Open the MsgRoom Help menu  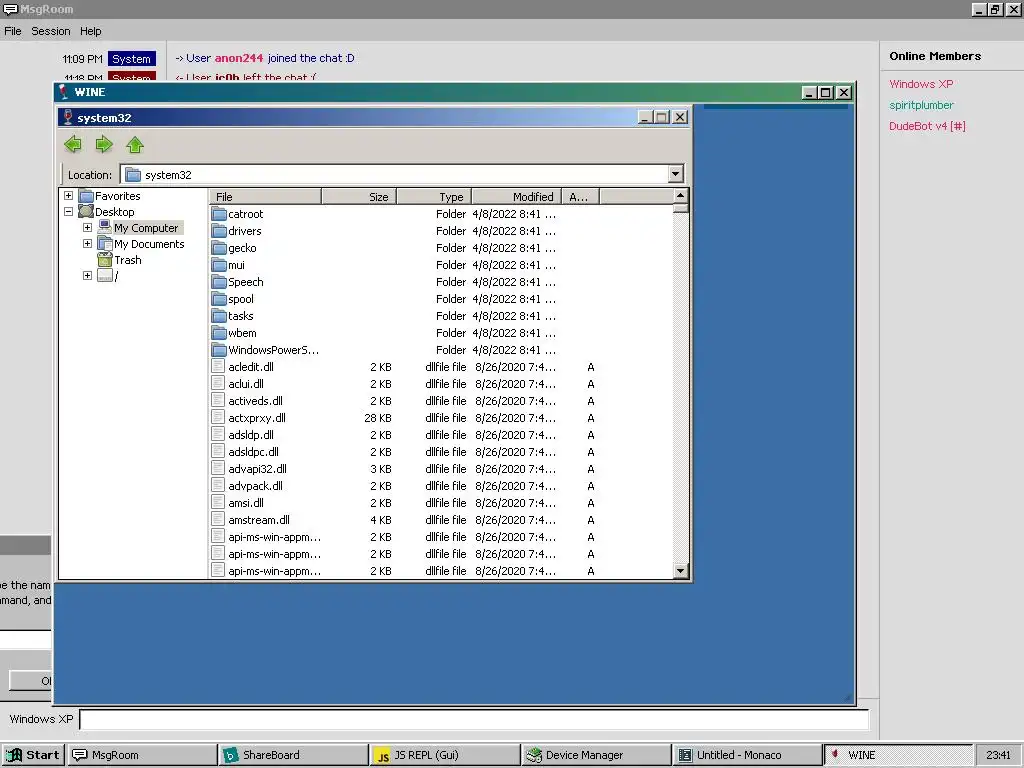pyautogui.click(x=91, y=31)
